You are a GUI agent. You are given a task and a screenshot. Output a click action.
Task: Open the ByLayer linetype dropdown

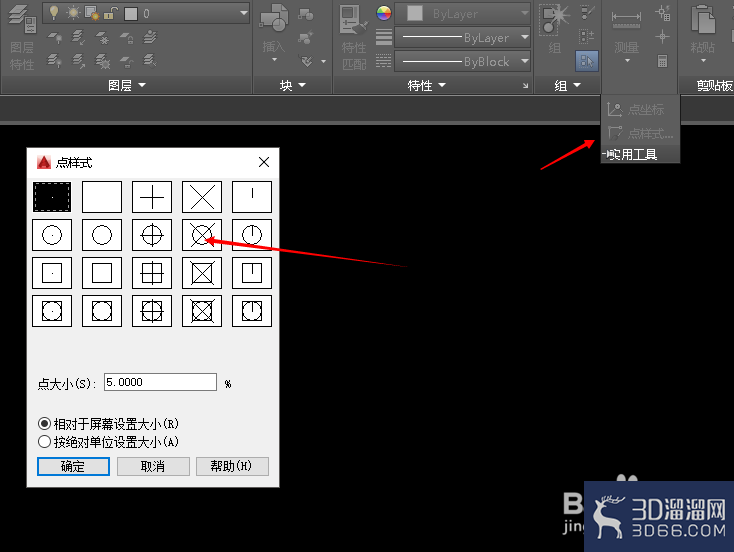[462, 37]
